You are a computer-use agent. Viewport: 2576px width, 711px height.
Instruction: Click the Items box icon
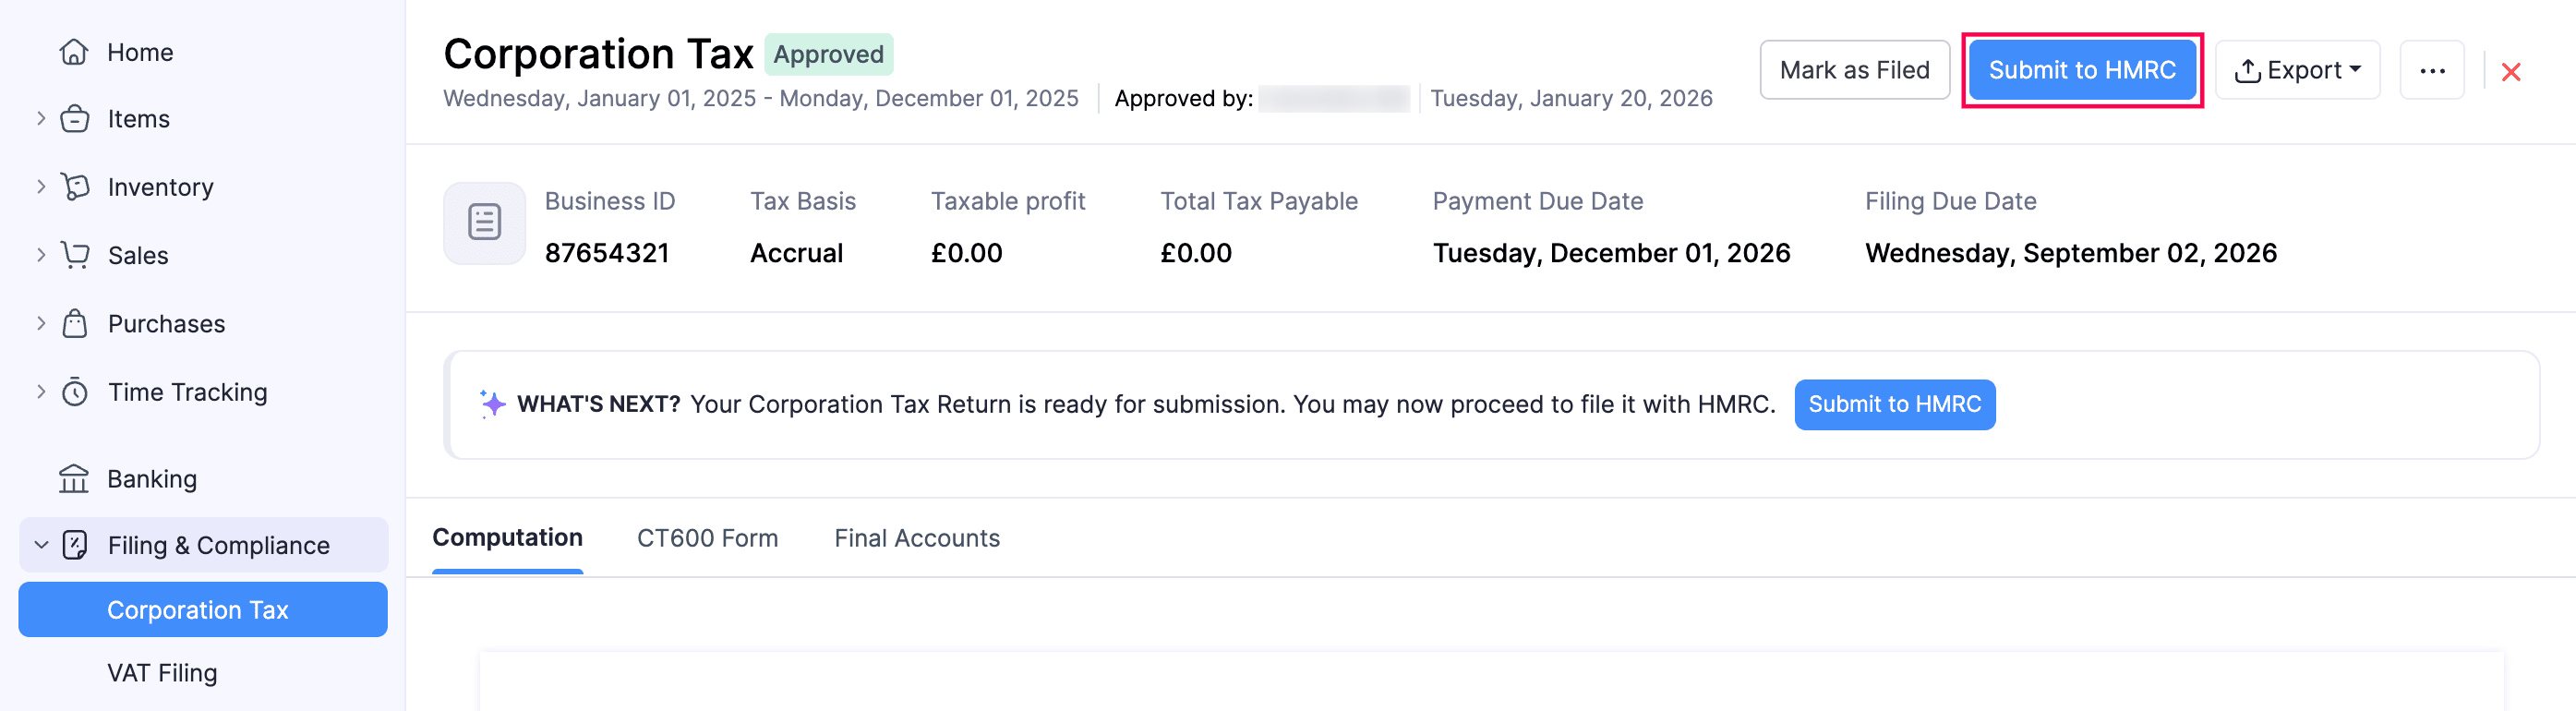76,118
